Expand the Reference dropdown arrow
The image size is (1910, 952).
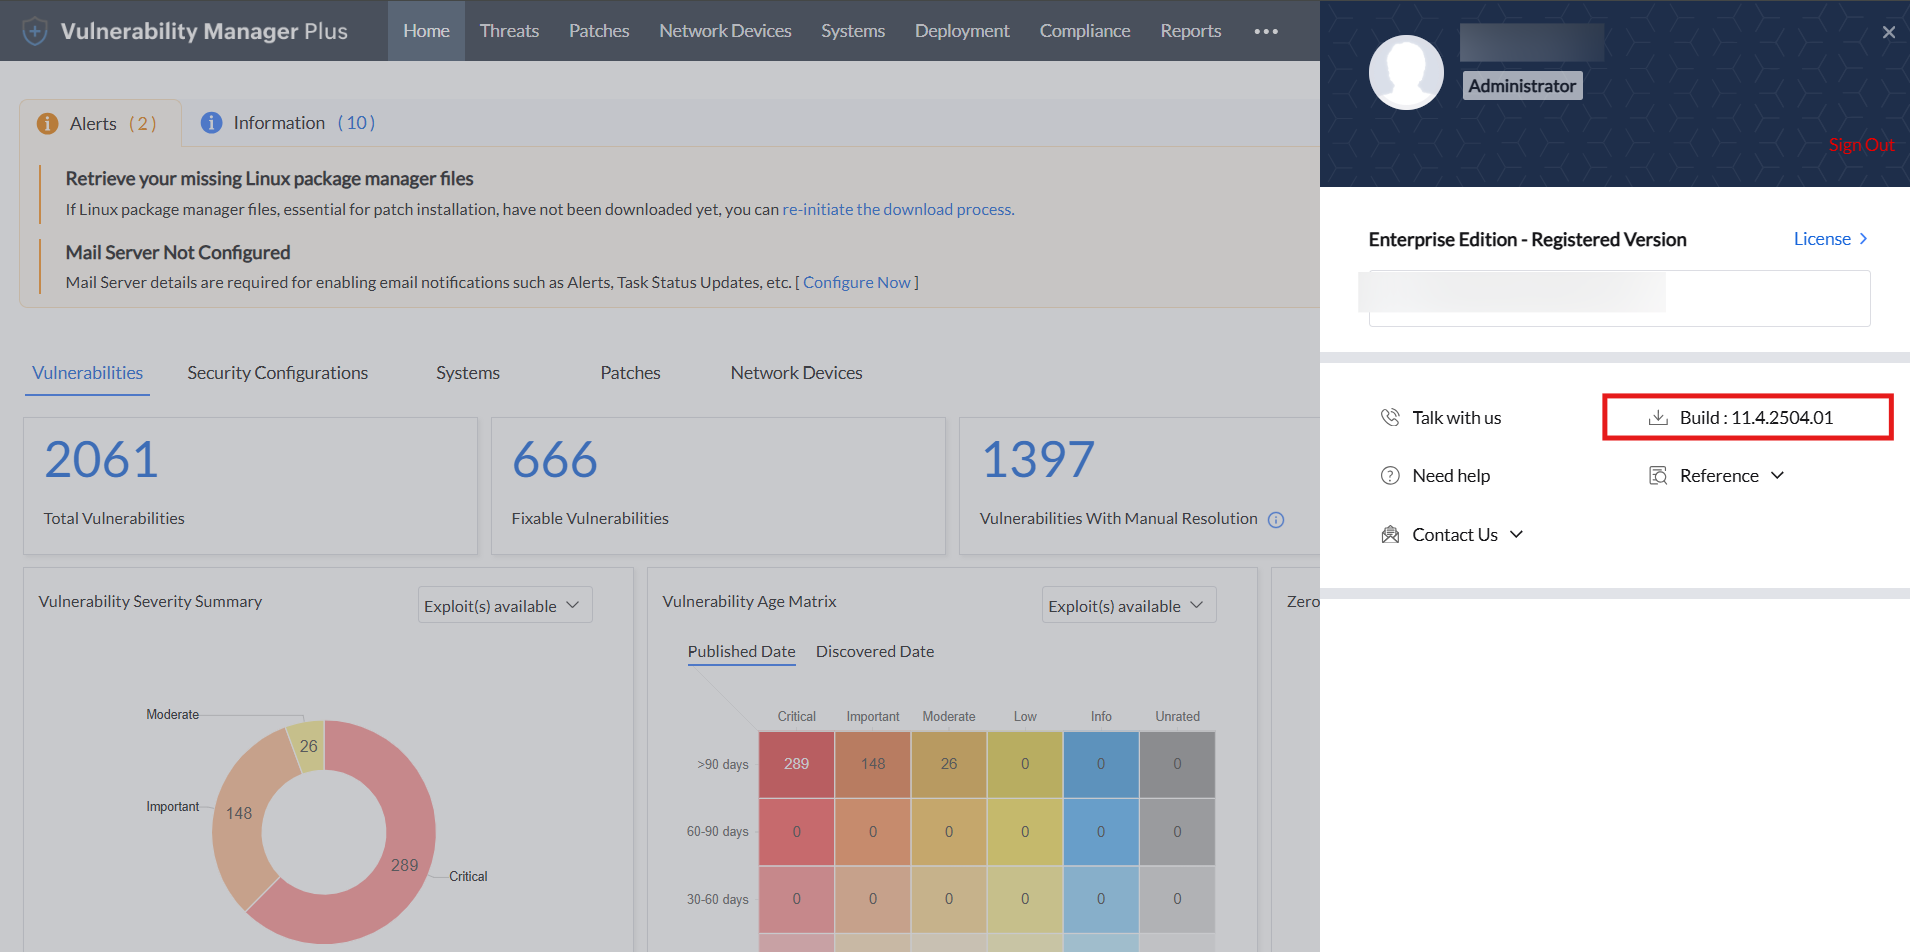pyautogui.click(x=1777, y=475)
